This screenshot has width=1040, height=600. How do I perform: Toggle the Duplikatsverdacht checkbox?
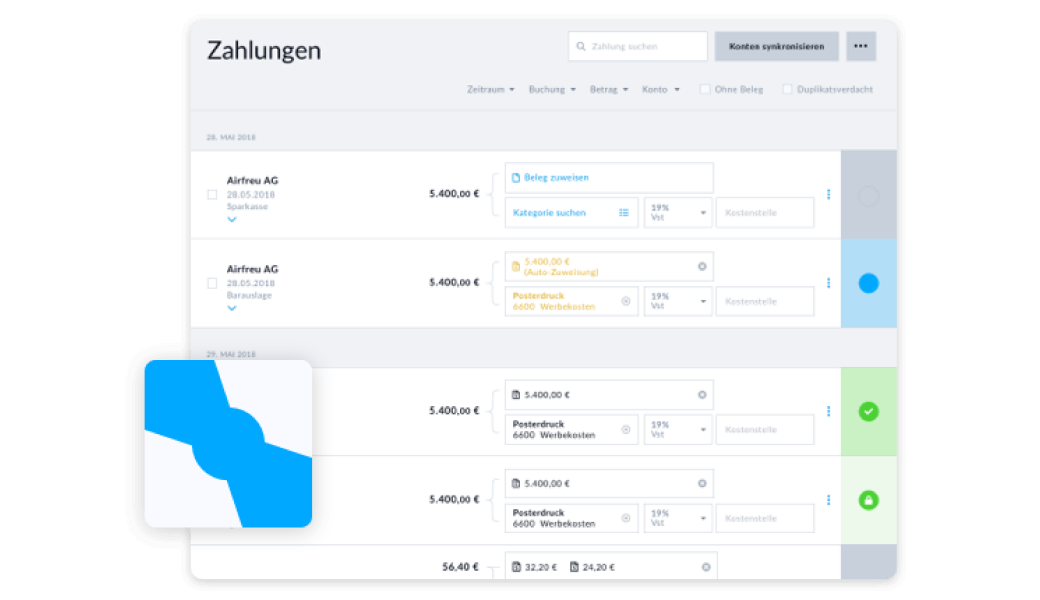(x=787, y=89)
